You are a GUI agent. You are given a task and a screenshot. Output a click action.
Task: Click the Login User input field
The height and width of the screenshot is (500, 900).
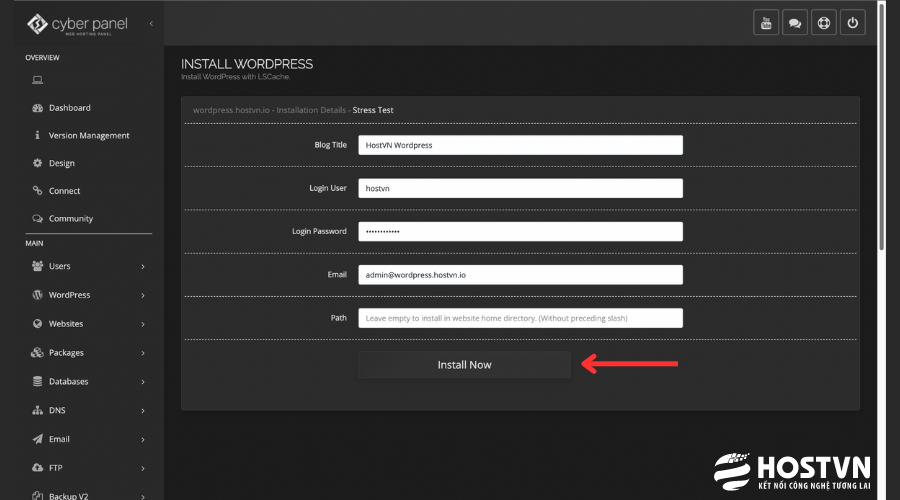point(521,188)
